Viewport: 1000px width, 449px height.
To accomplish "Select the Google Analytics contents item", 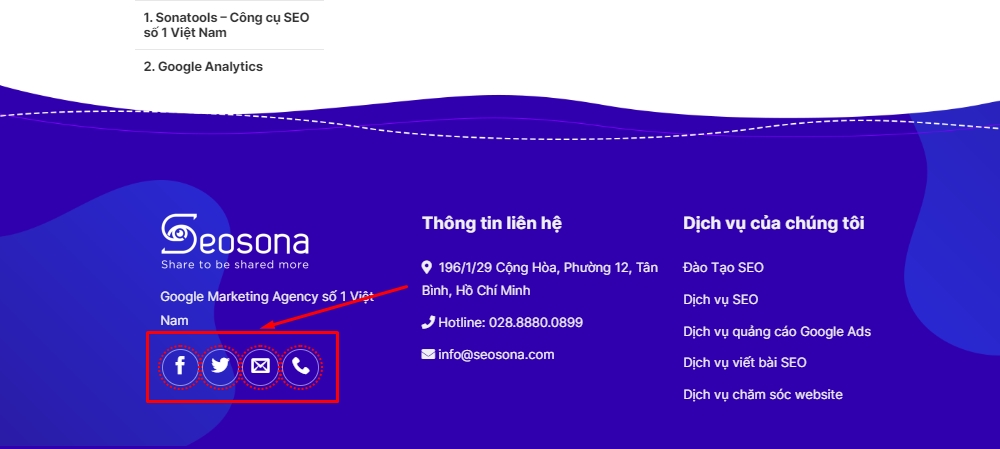I will (x=203, y=67).
